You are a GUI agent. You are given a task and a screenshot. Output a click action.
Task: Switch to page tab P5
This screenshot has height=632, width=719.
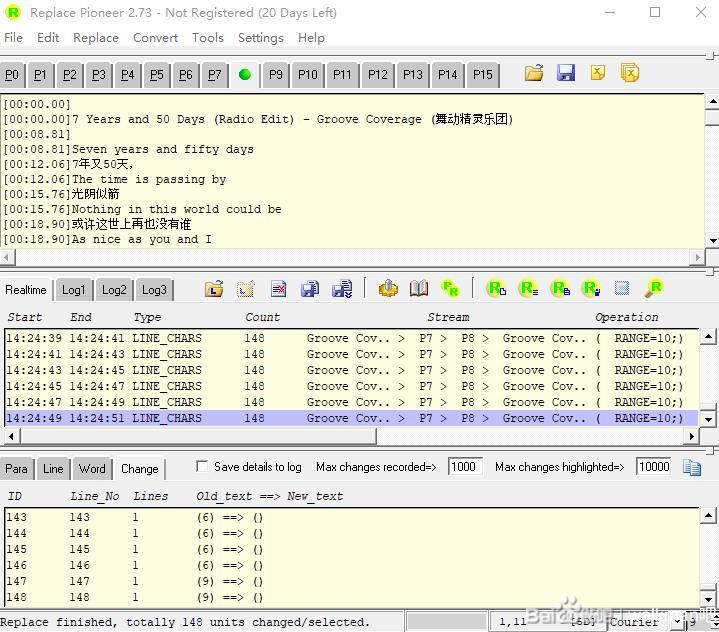click(157, 74)
